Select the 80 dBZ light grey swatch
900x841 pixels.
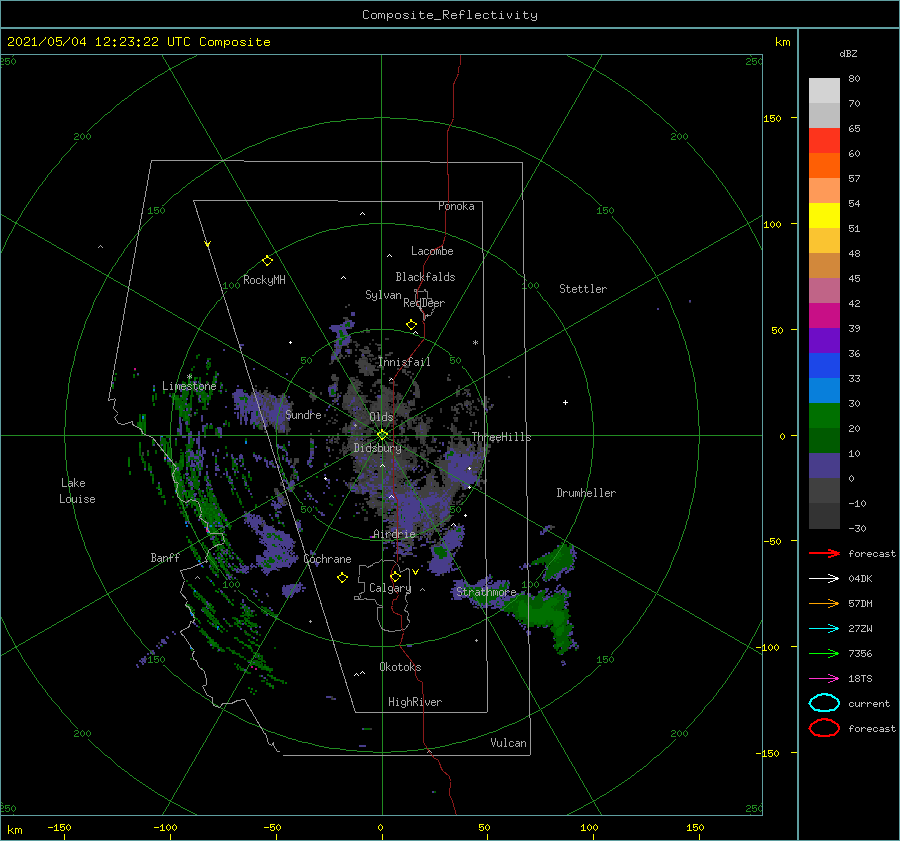[824, 90]
